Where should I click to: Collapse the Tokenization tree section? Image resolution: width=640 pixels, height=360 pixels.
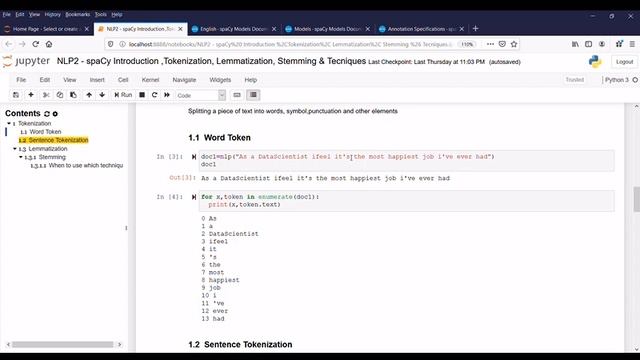9,123
